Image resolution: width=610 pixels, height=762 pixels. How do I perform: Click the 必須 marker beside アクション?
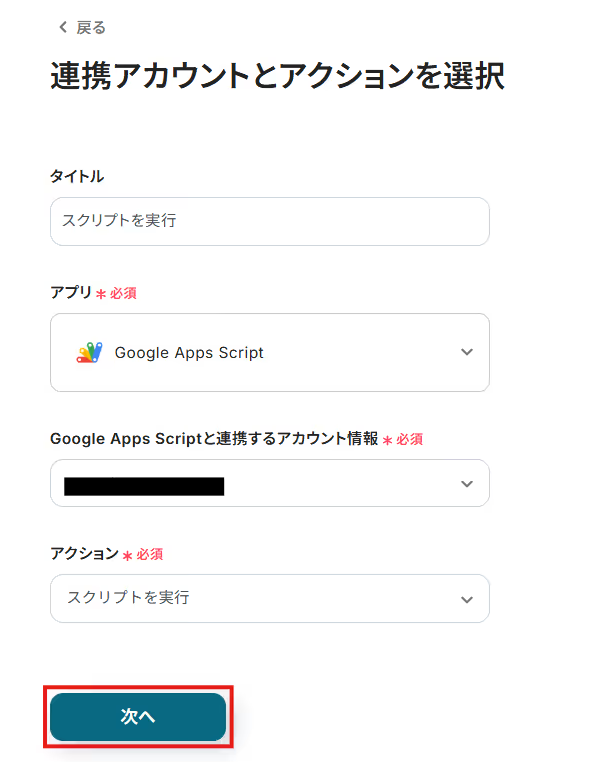tap(150, 555)
